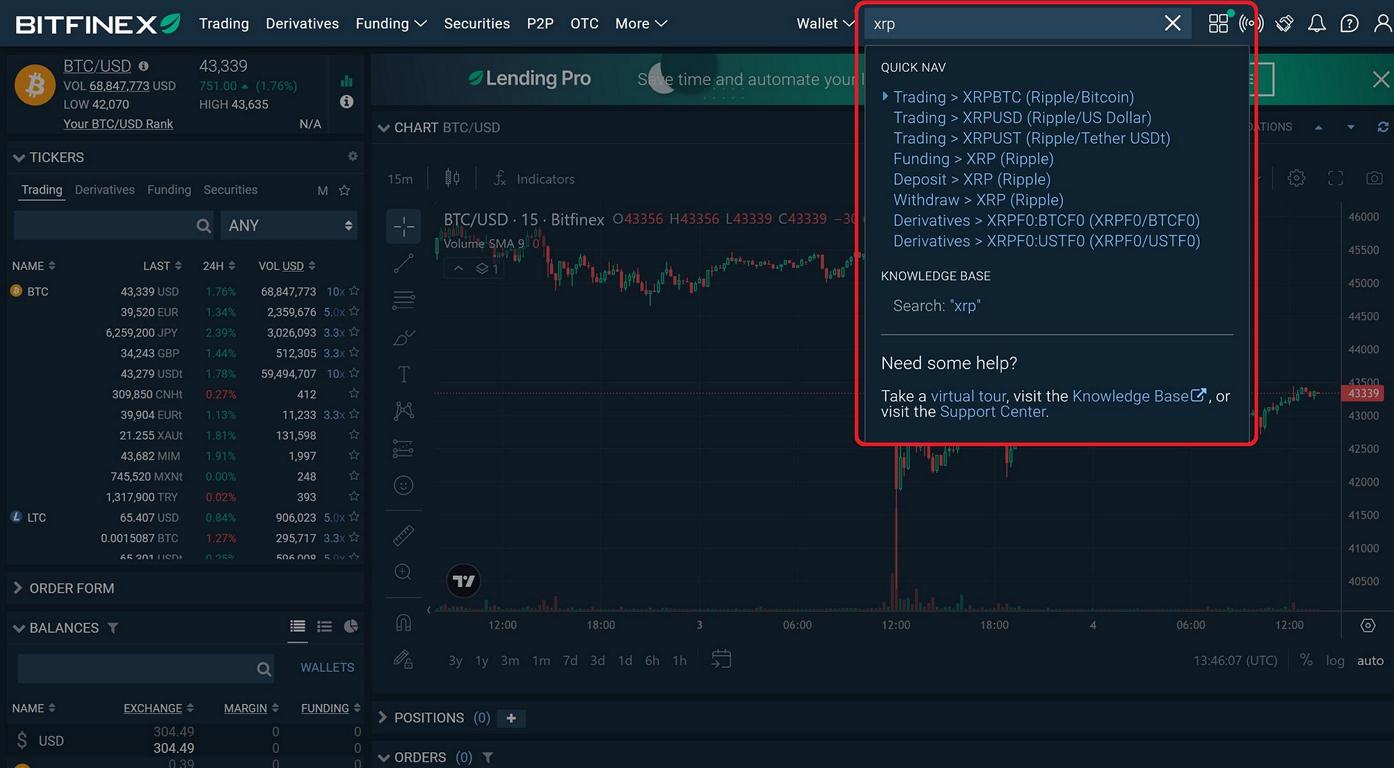Expand the POSITIONS panel
The width and height of the screenshot is (1394, 768).
383,717
